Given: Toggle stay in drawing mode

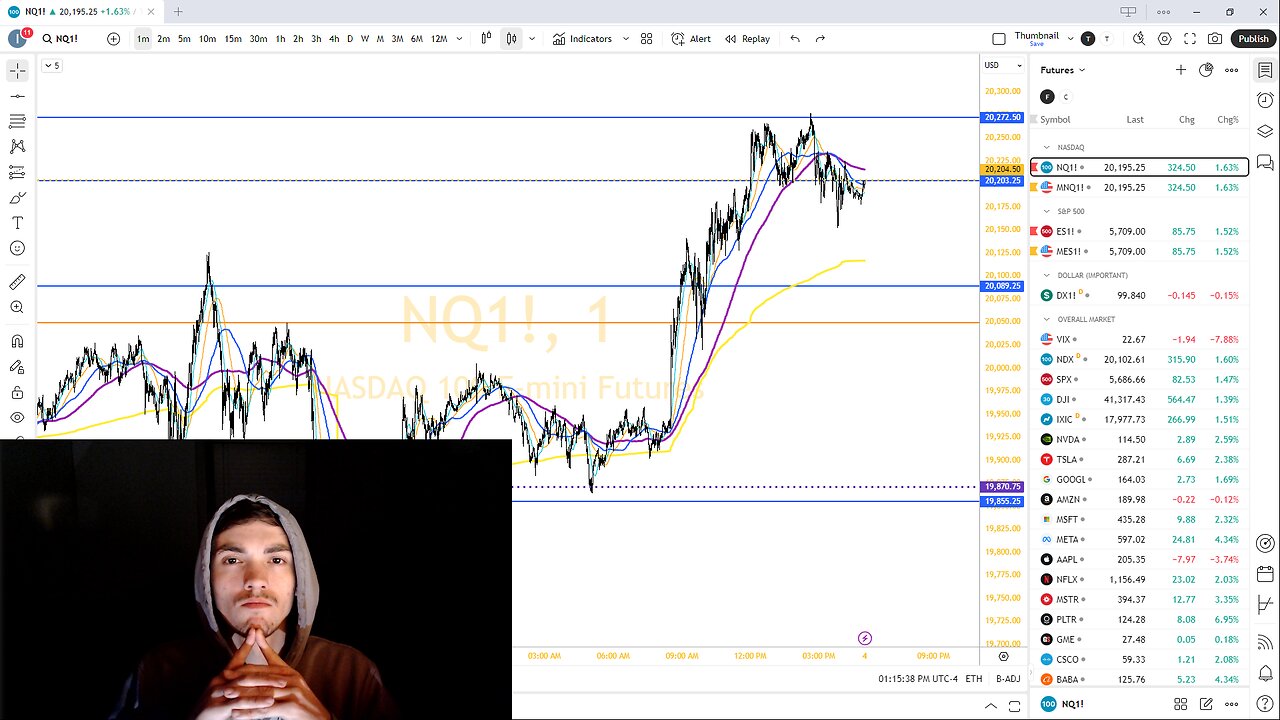Looking at the screenshot, I should click(17, 368).
